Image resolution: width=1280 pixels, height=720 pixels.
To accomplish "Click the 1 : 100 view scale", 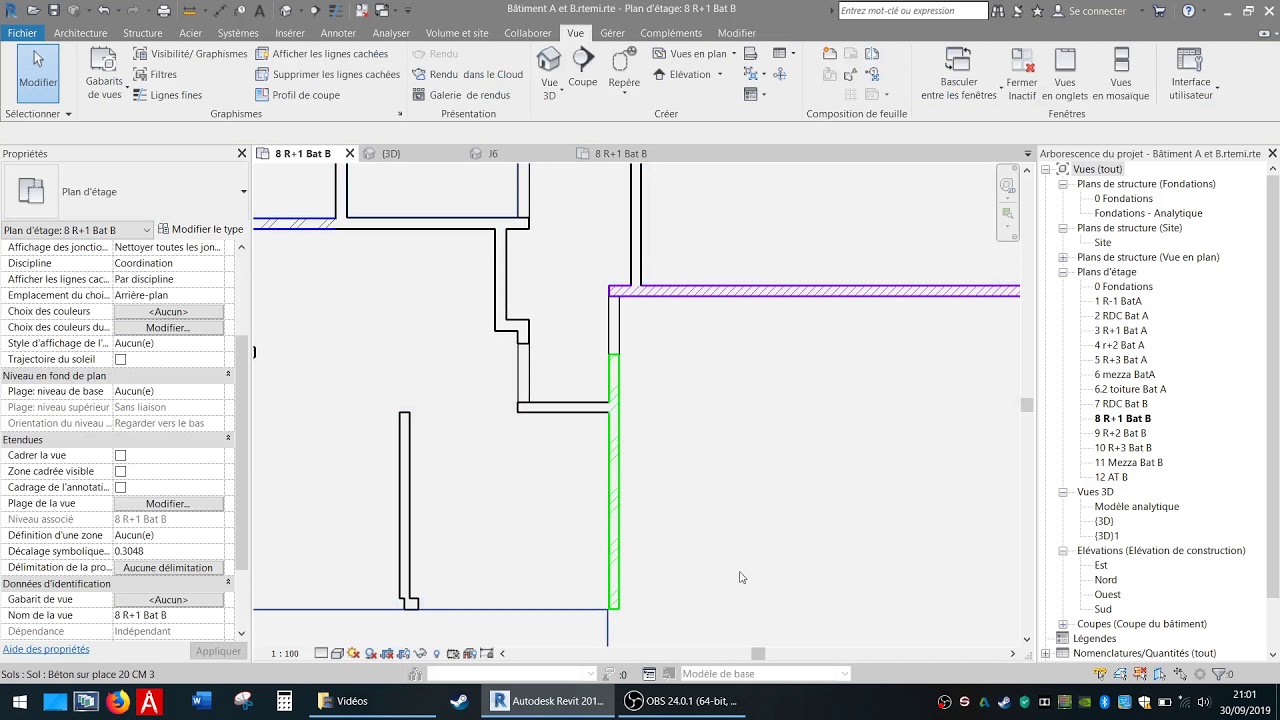I will (x=285, y=654).
